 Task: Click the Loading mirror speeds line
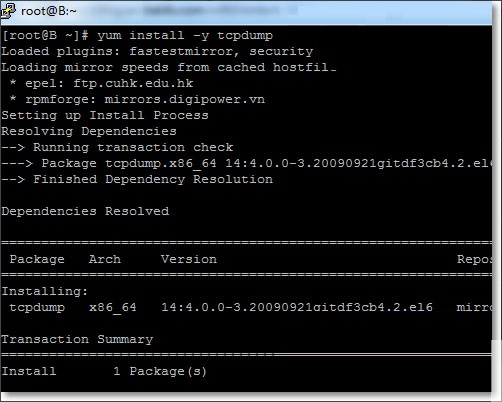169,67
